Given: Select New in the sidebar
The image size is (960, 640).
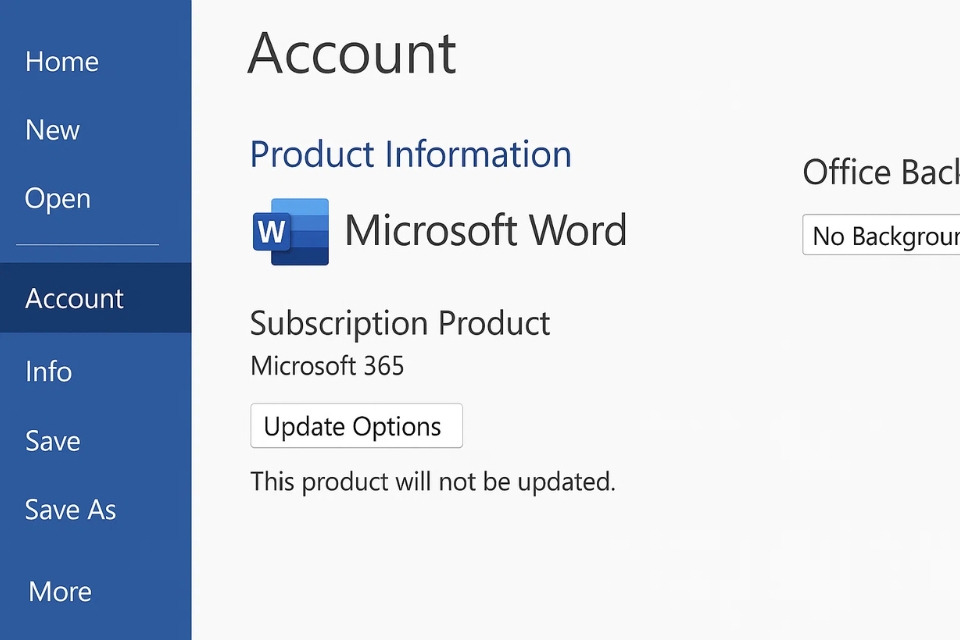Looking at the screenshot, I should [x=53, y=130].
